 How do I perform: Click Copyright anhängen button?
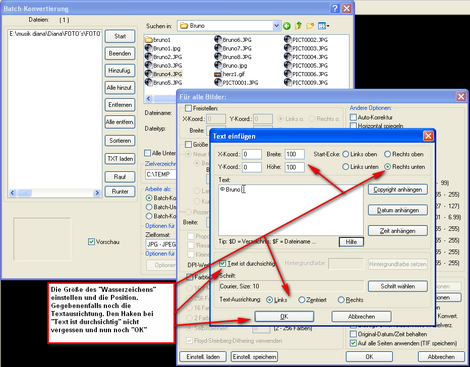398,190
